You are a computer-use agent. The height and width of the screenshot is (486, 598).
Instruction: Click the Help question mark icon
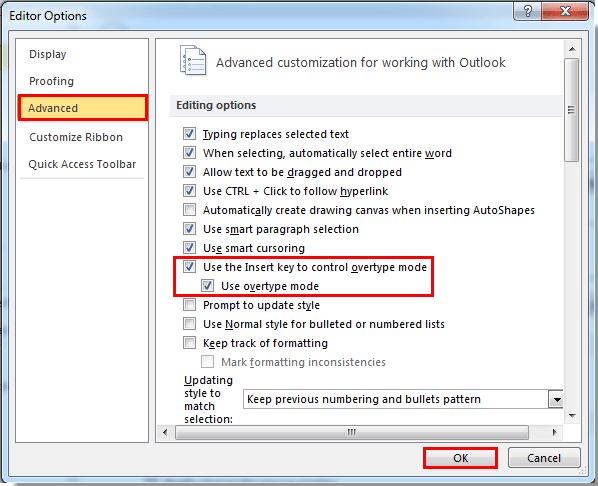click(527, 11)
